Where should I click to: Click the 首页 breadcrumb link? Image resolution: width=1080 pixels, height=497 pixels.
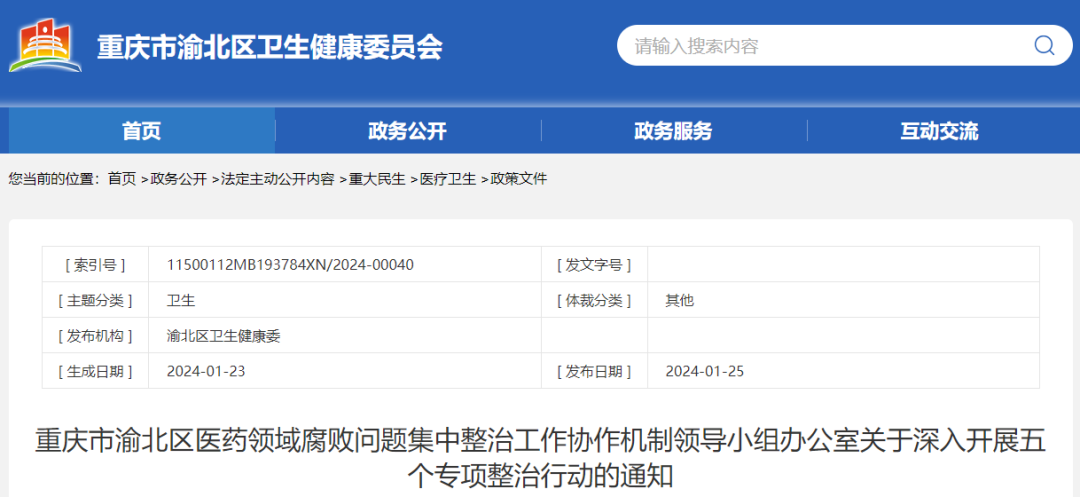(122, 179)
